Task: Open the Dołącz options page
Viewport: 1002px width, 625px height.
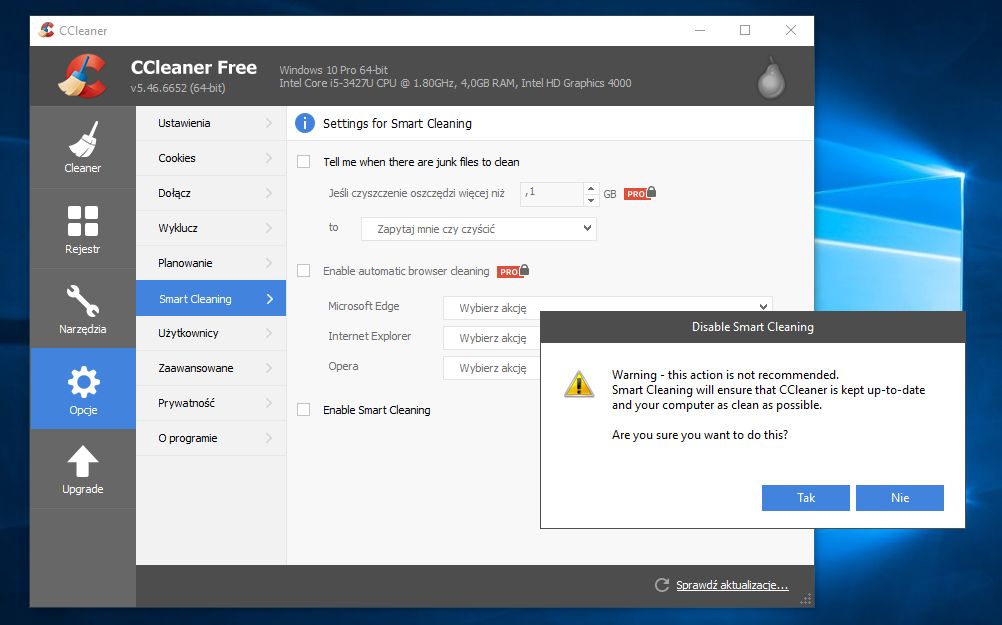Action: click(x=211, y=193)
